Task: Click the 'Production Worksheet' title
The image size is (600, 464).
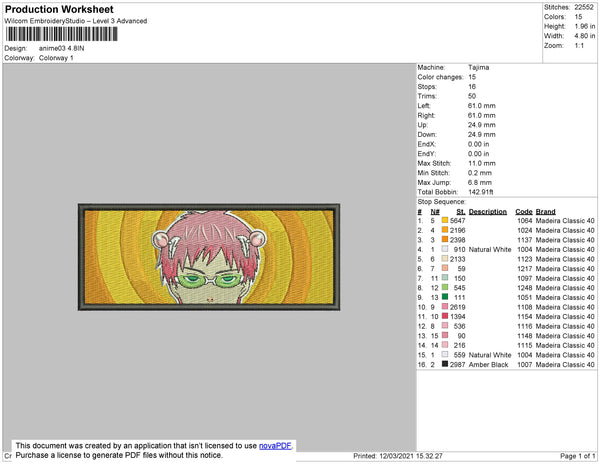Action: click(x=59, y=9)
